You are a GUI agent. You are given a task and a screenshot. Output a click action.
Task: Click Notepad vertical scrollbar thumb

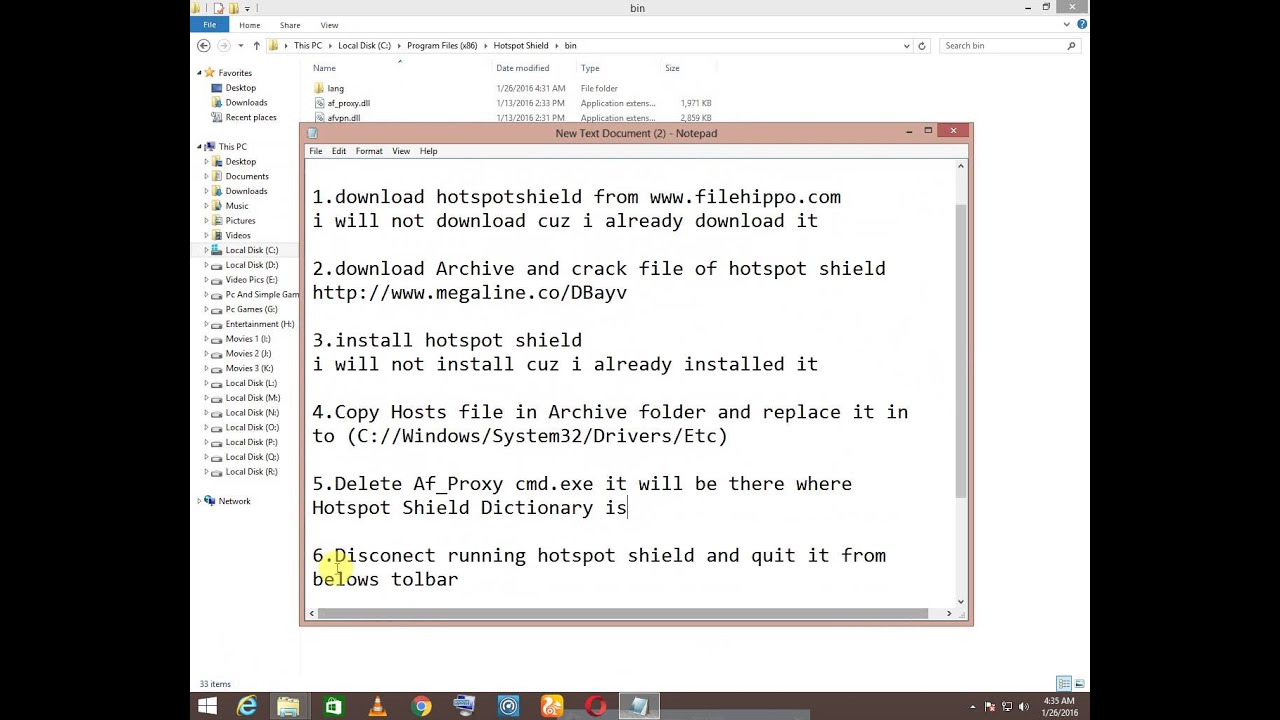tap(961, 350)
